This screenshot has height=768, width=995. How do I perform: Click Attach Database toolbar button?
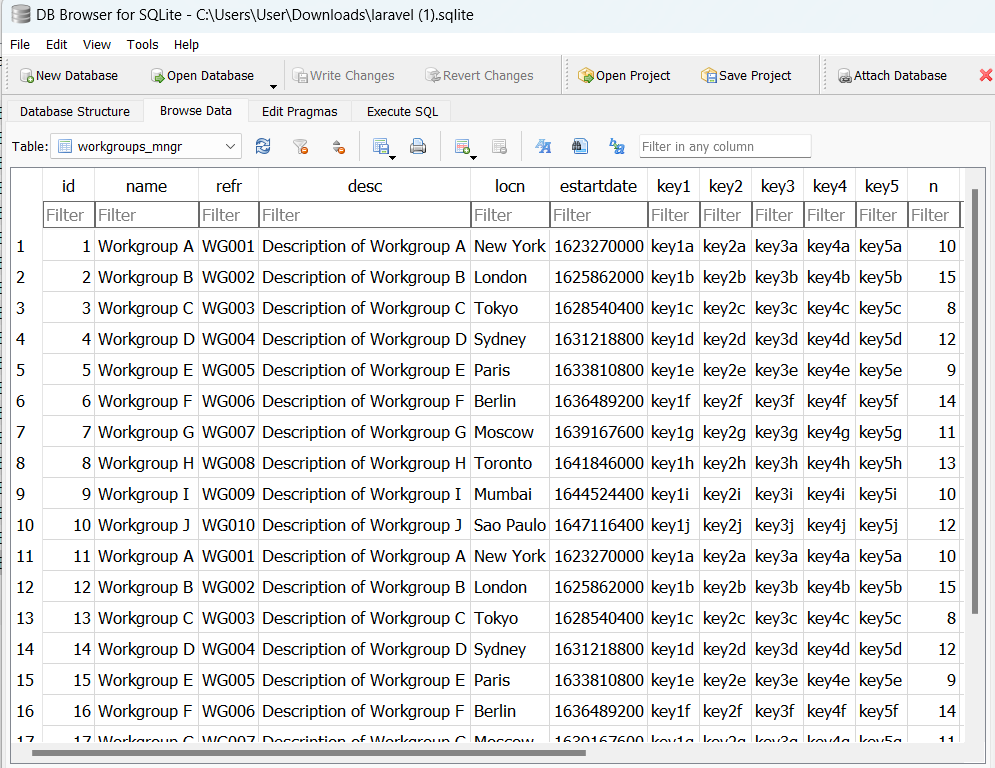892,76
